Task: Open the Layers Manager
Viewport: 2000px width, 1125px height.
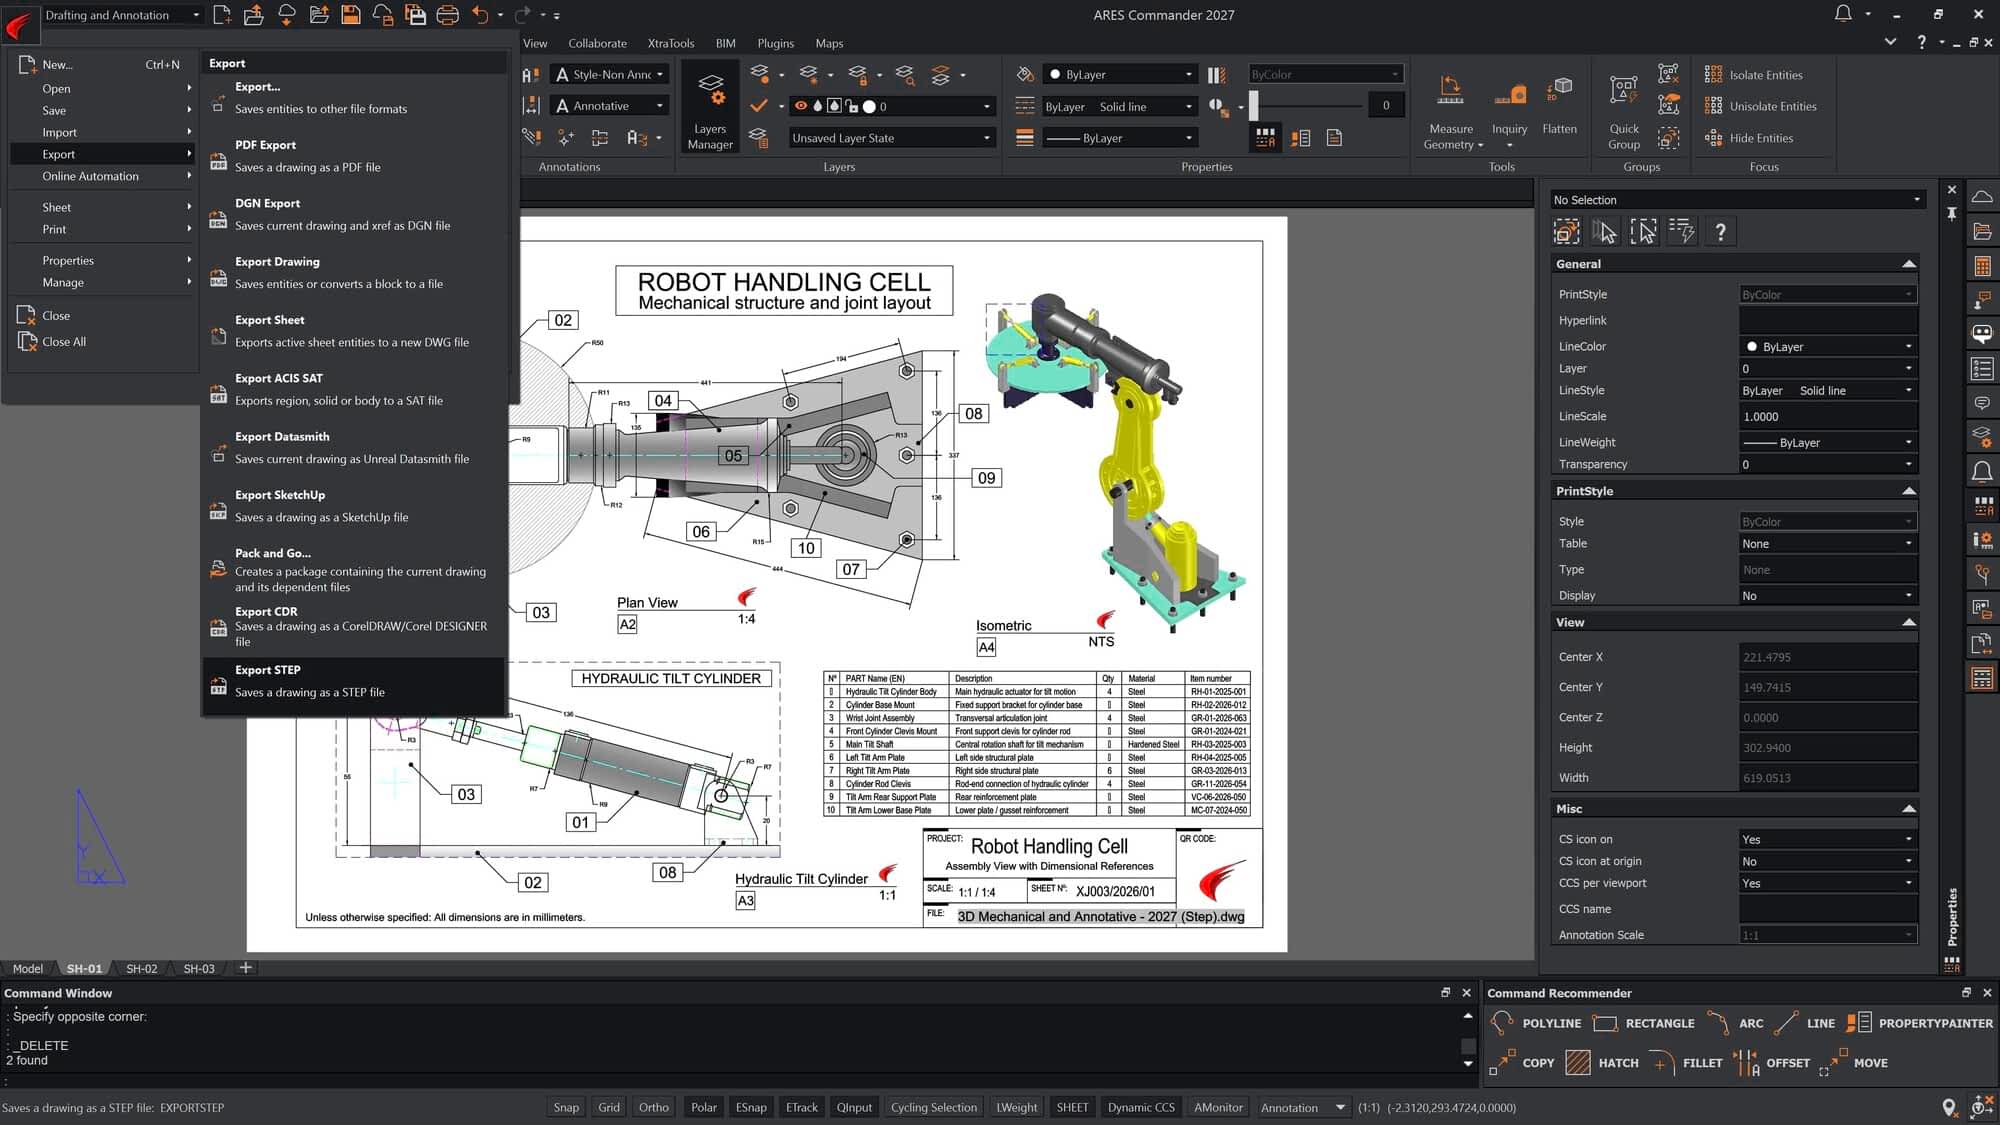Action: click(x=710, y=108)
